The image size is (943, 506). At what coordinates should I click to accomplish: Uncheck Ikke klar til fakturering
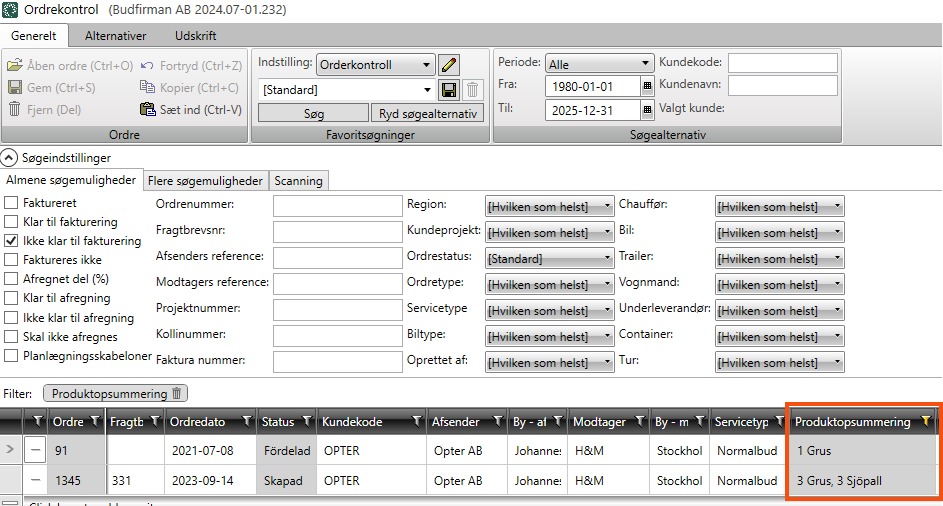click(x=12, y=241)
